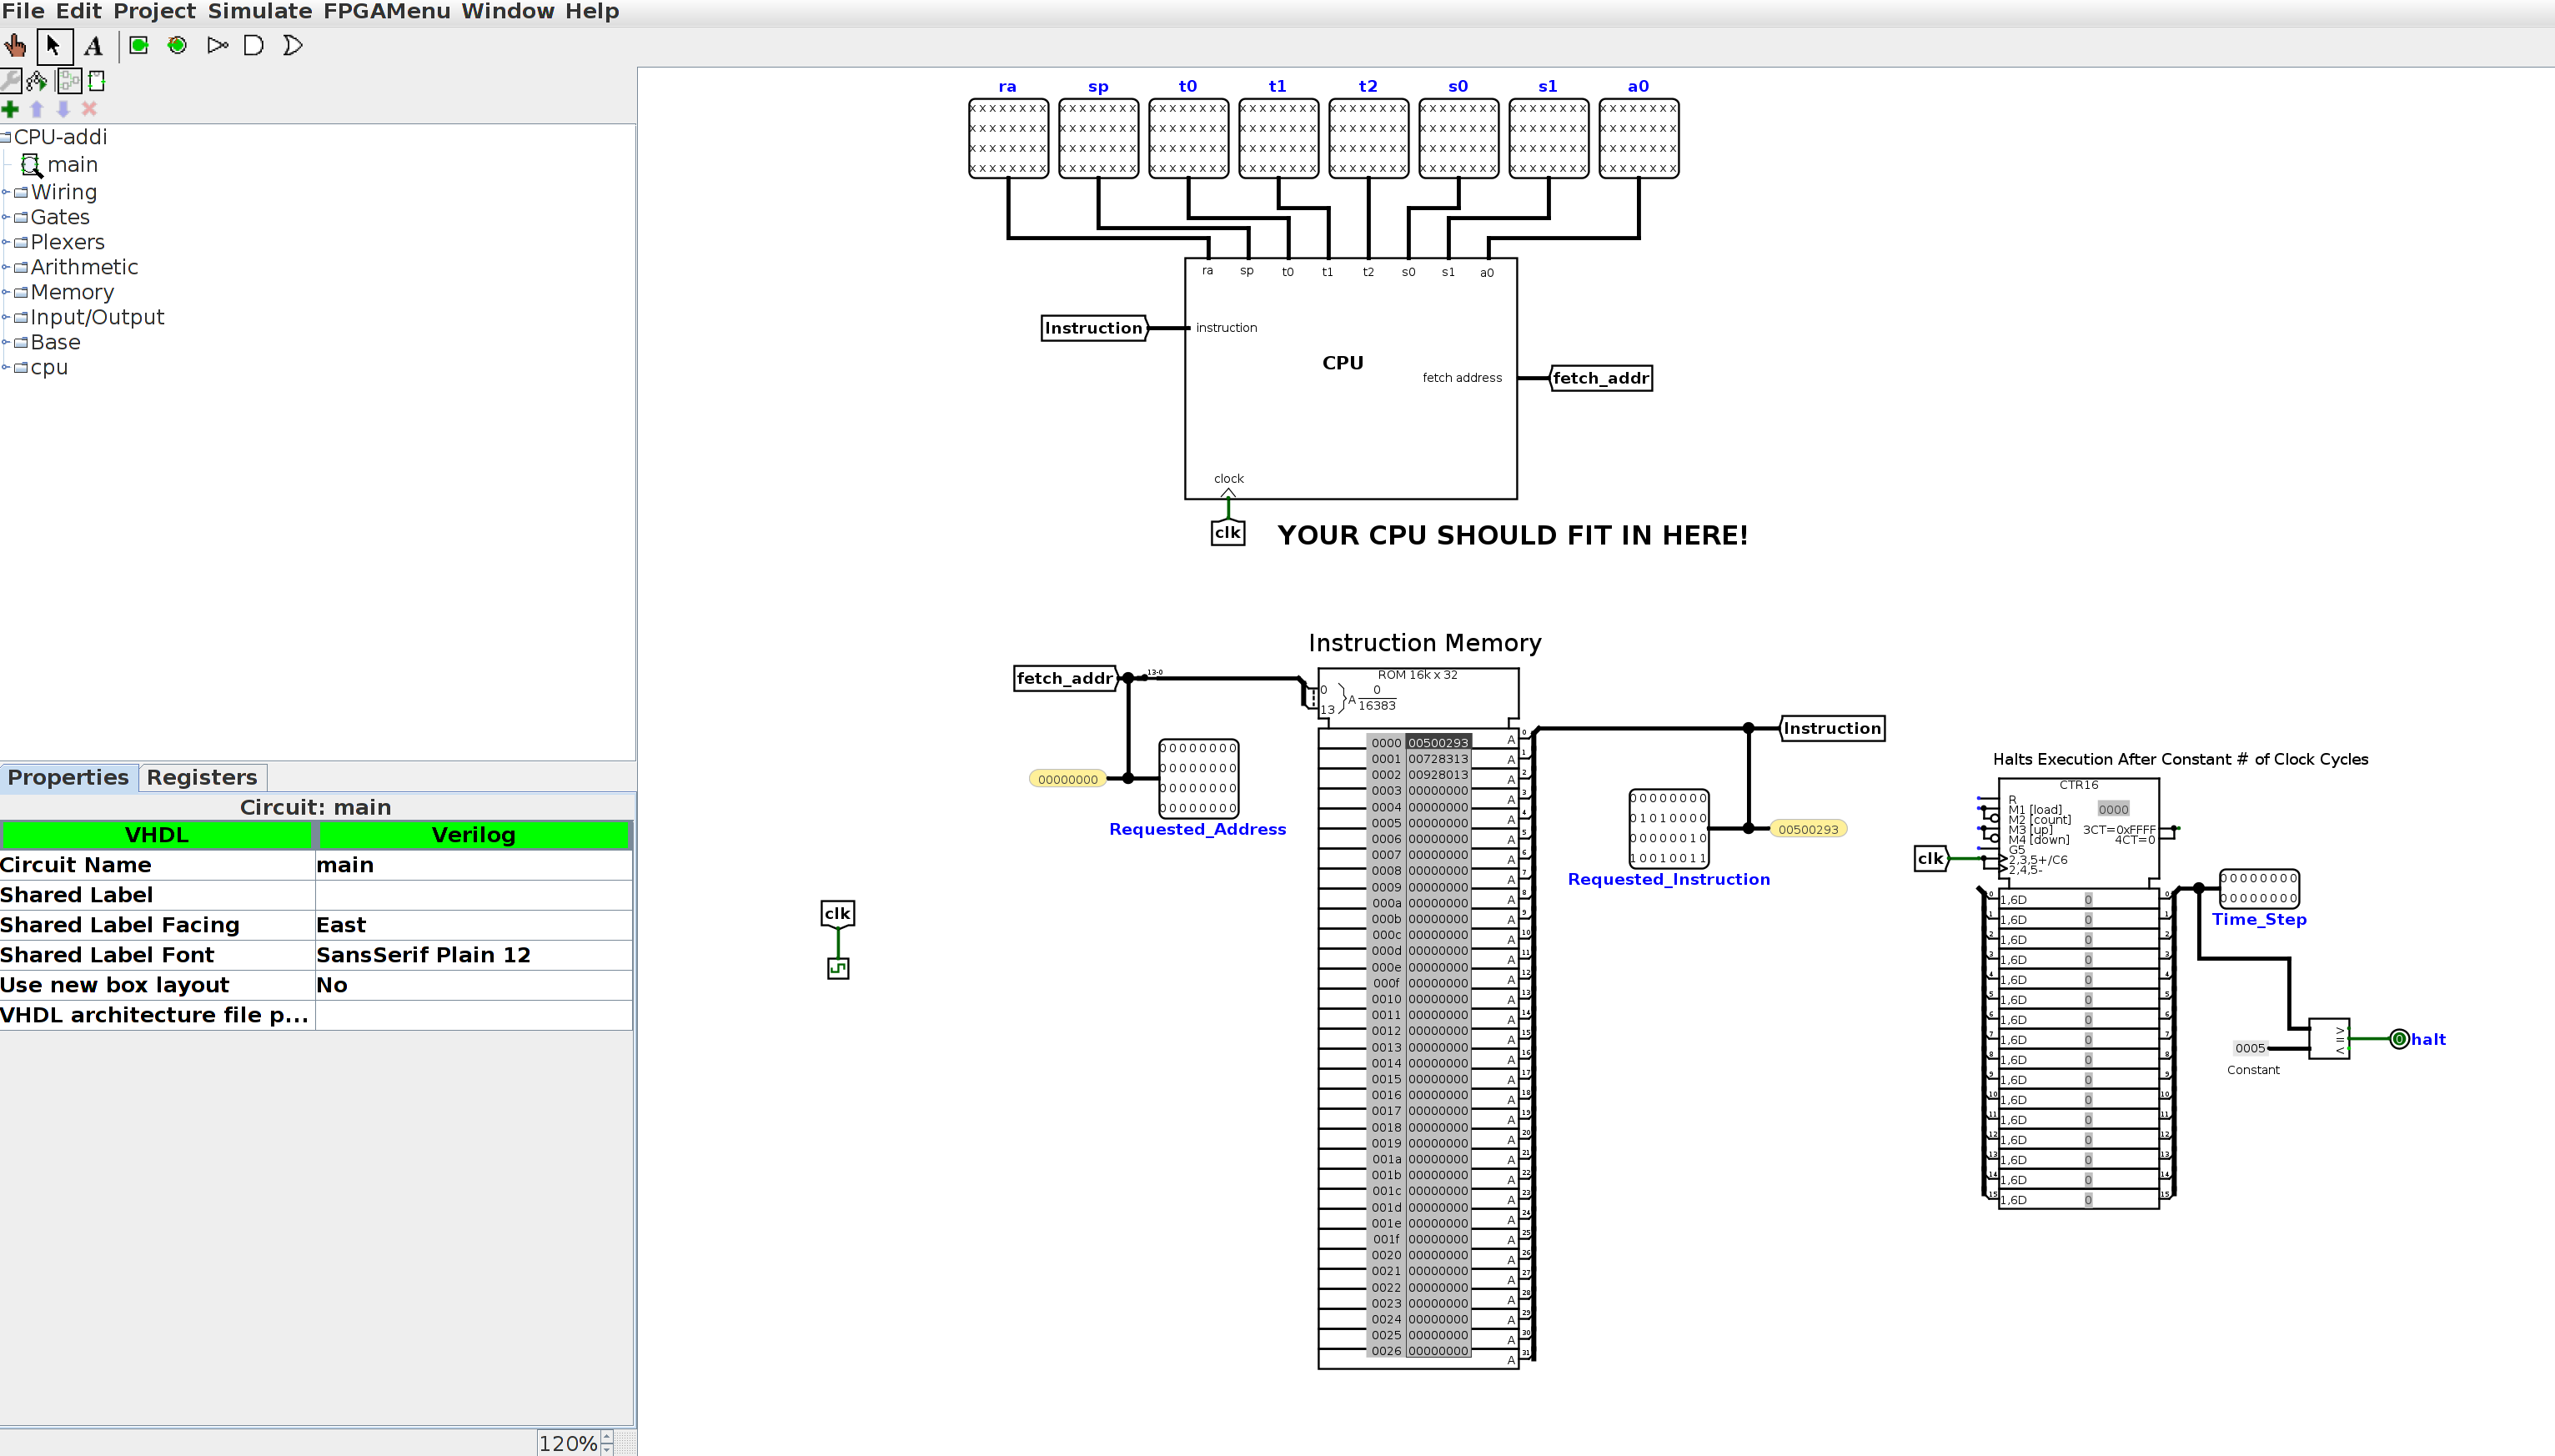Image resolution: width=2555 pixels, height=1456 pixels.
Task: Select the main circuit magnifier icon
Action: click(31, 165)
